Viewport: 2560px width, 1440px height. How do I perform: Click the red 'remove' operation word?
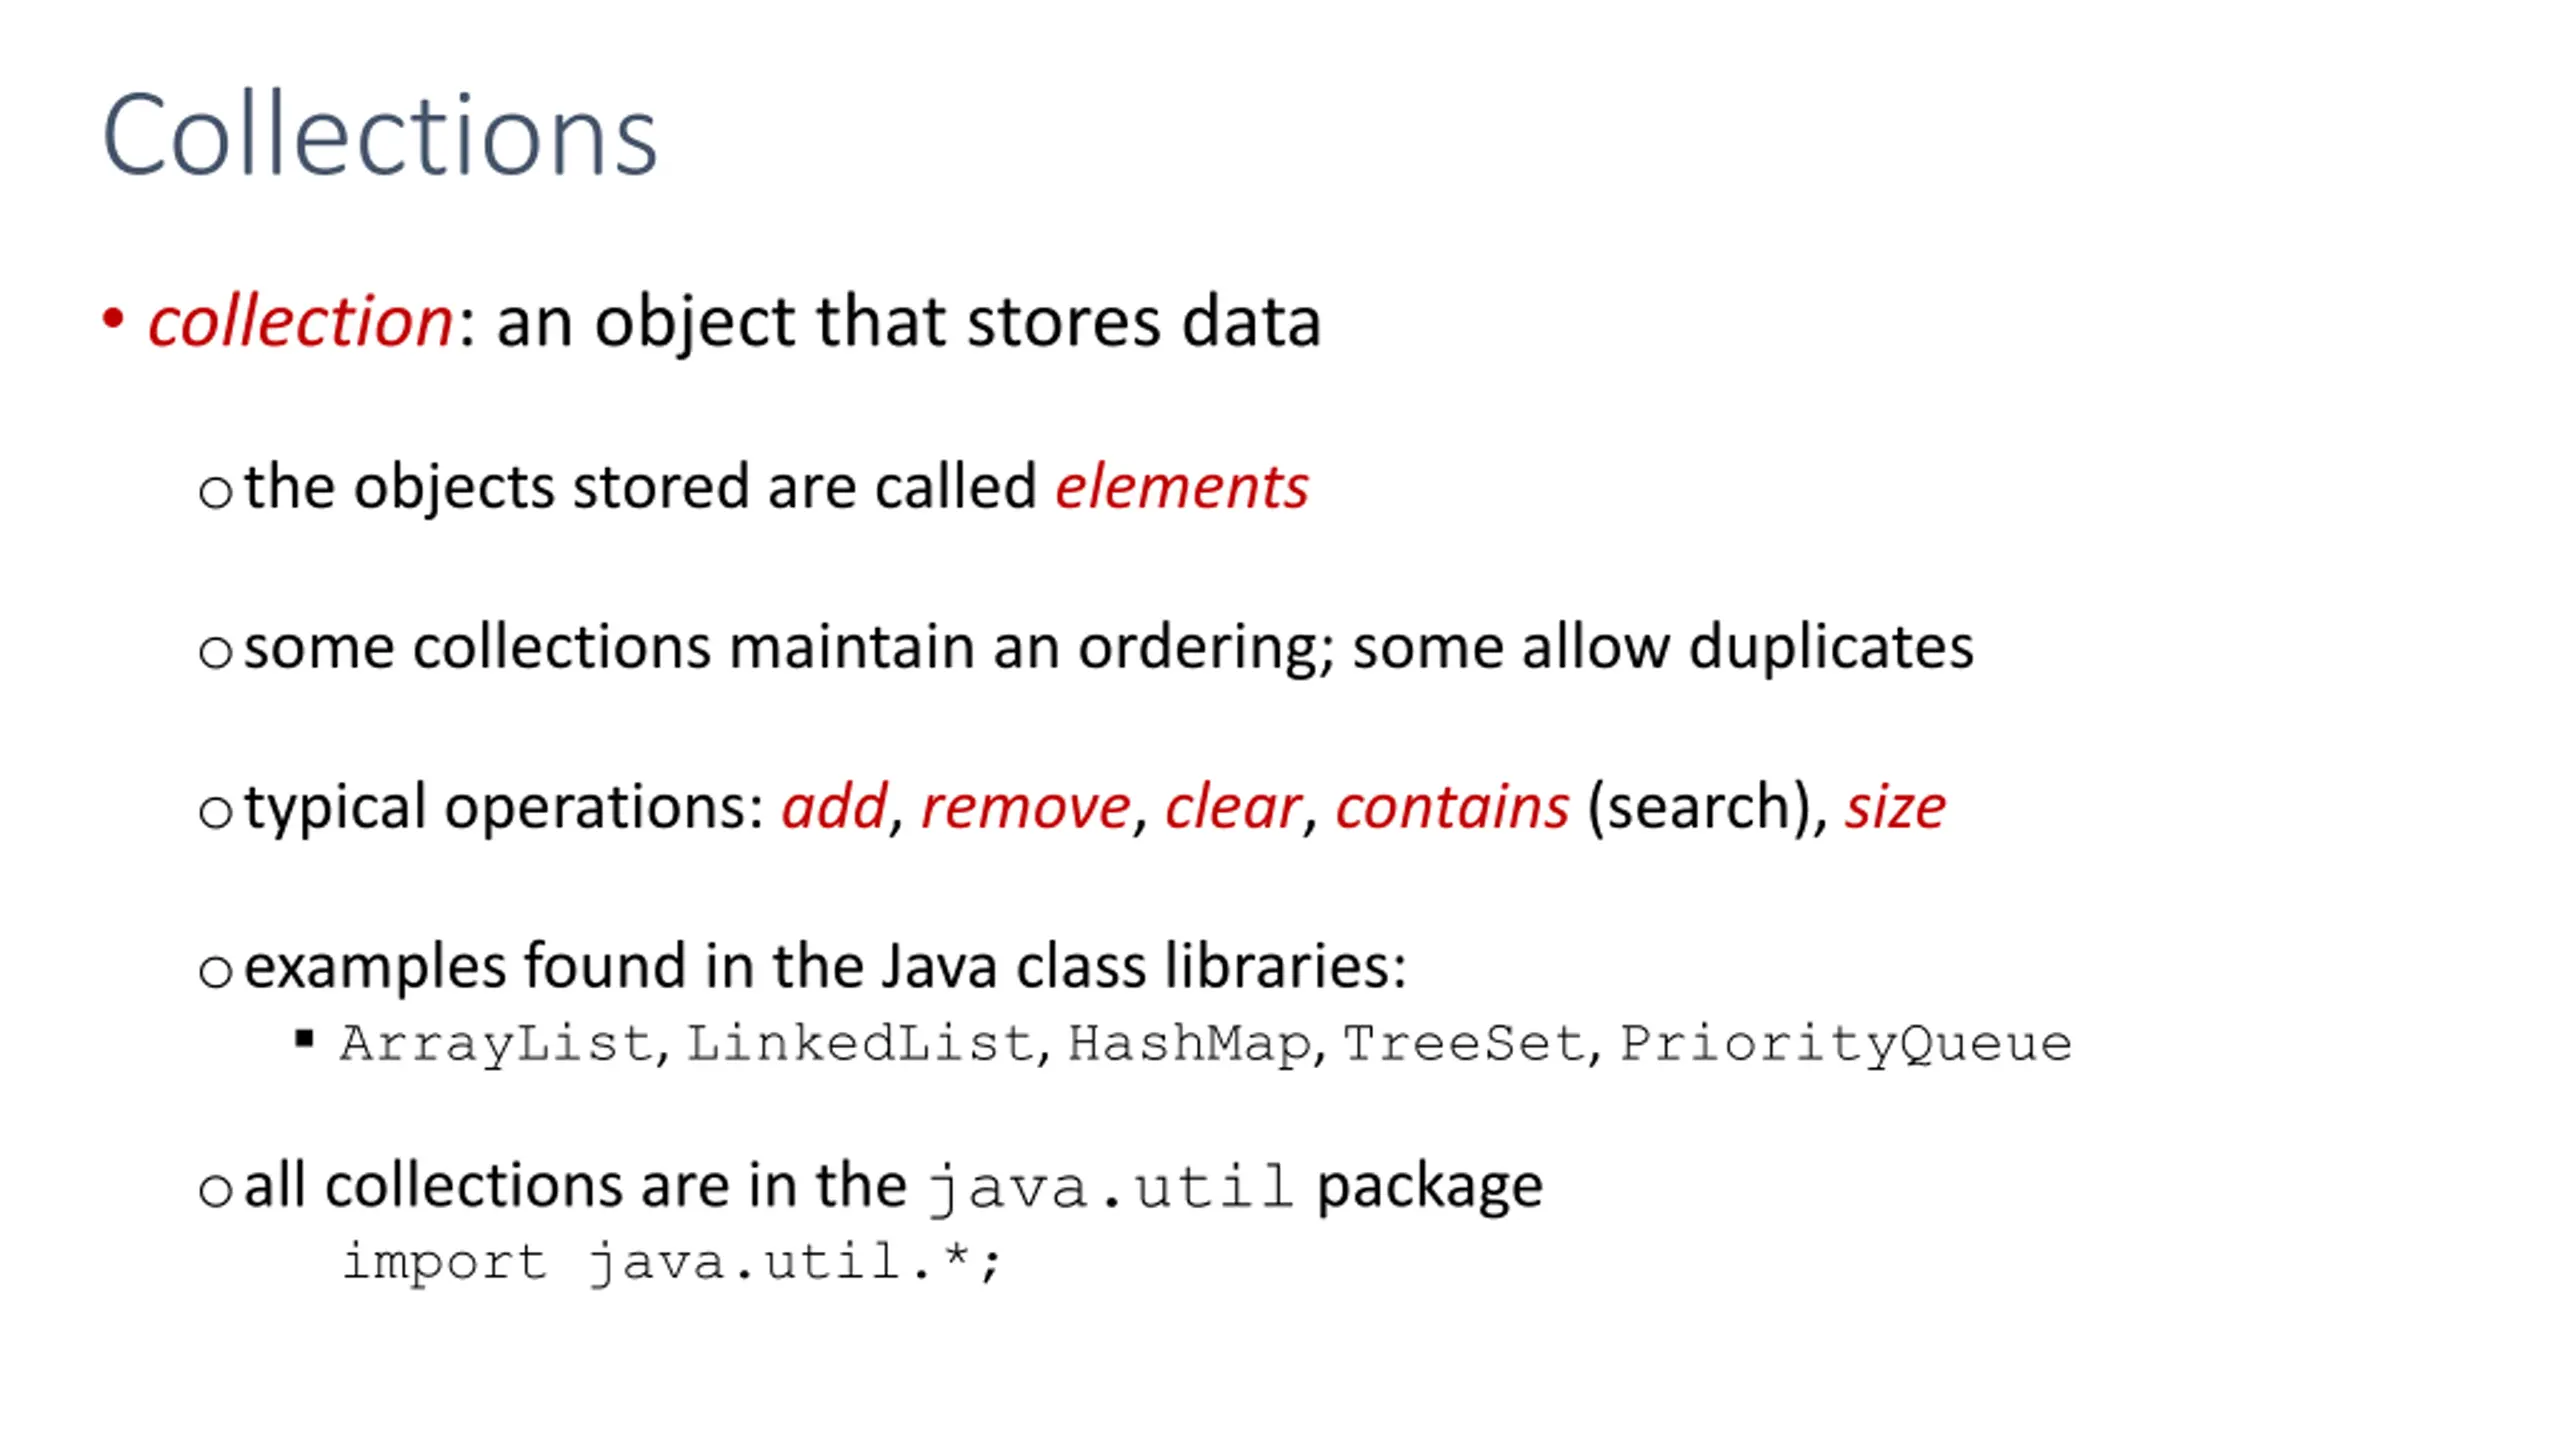[x=1025, y=806]
